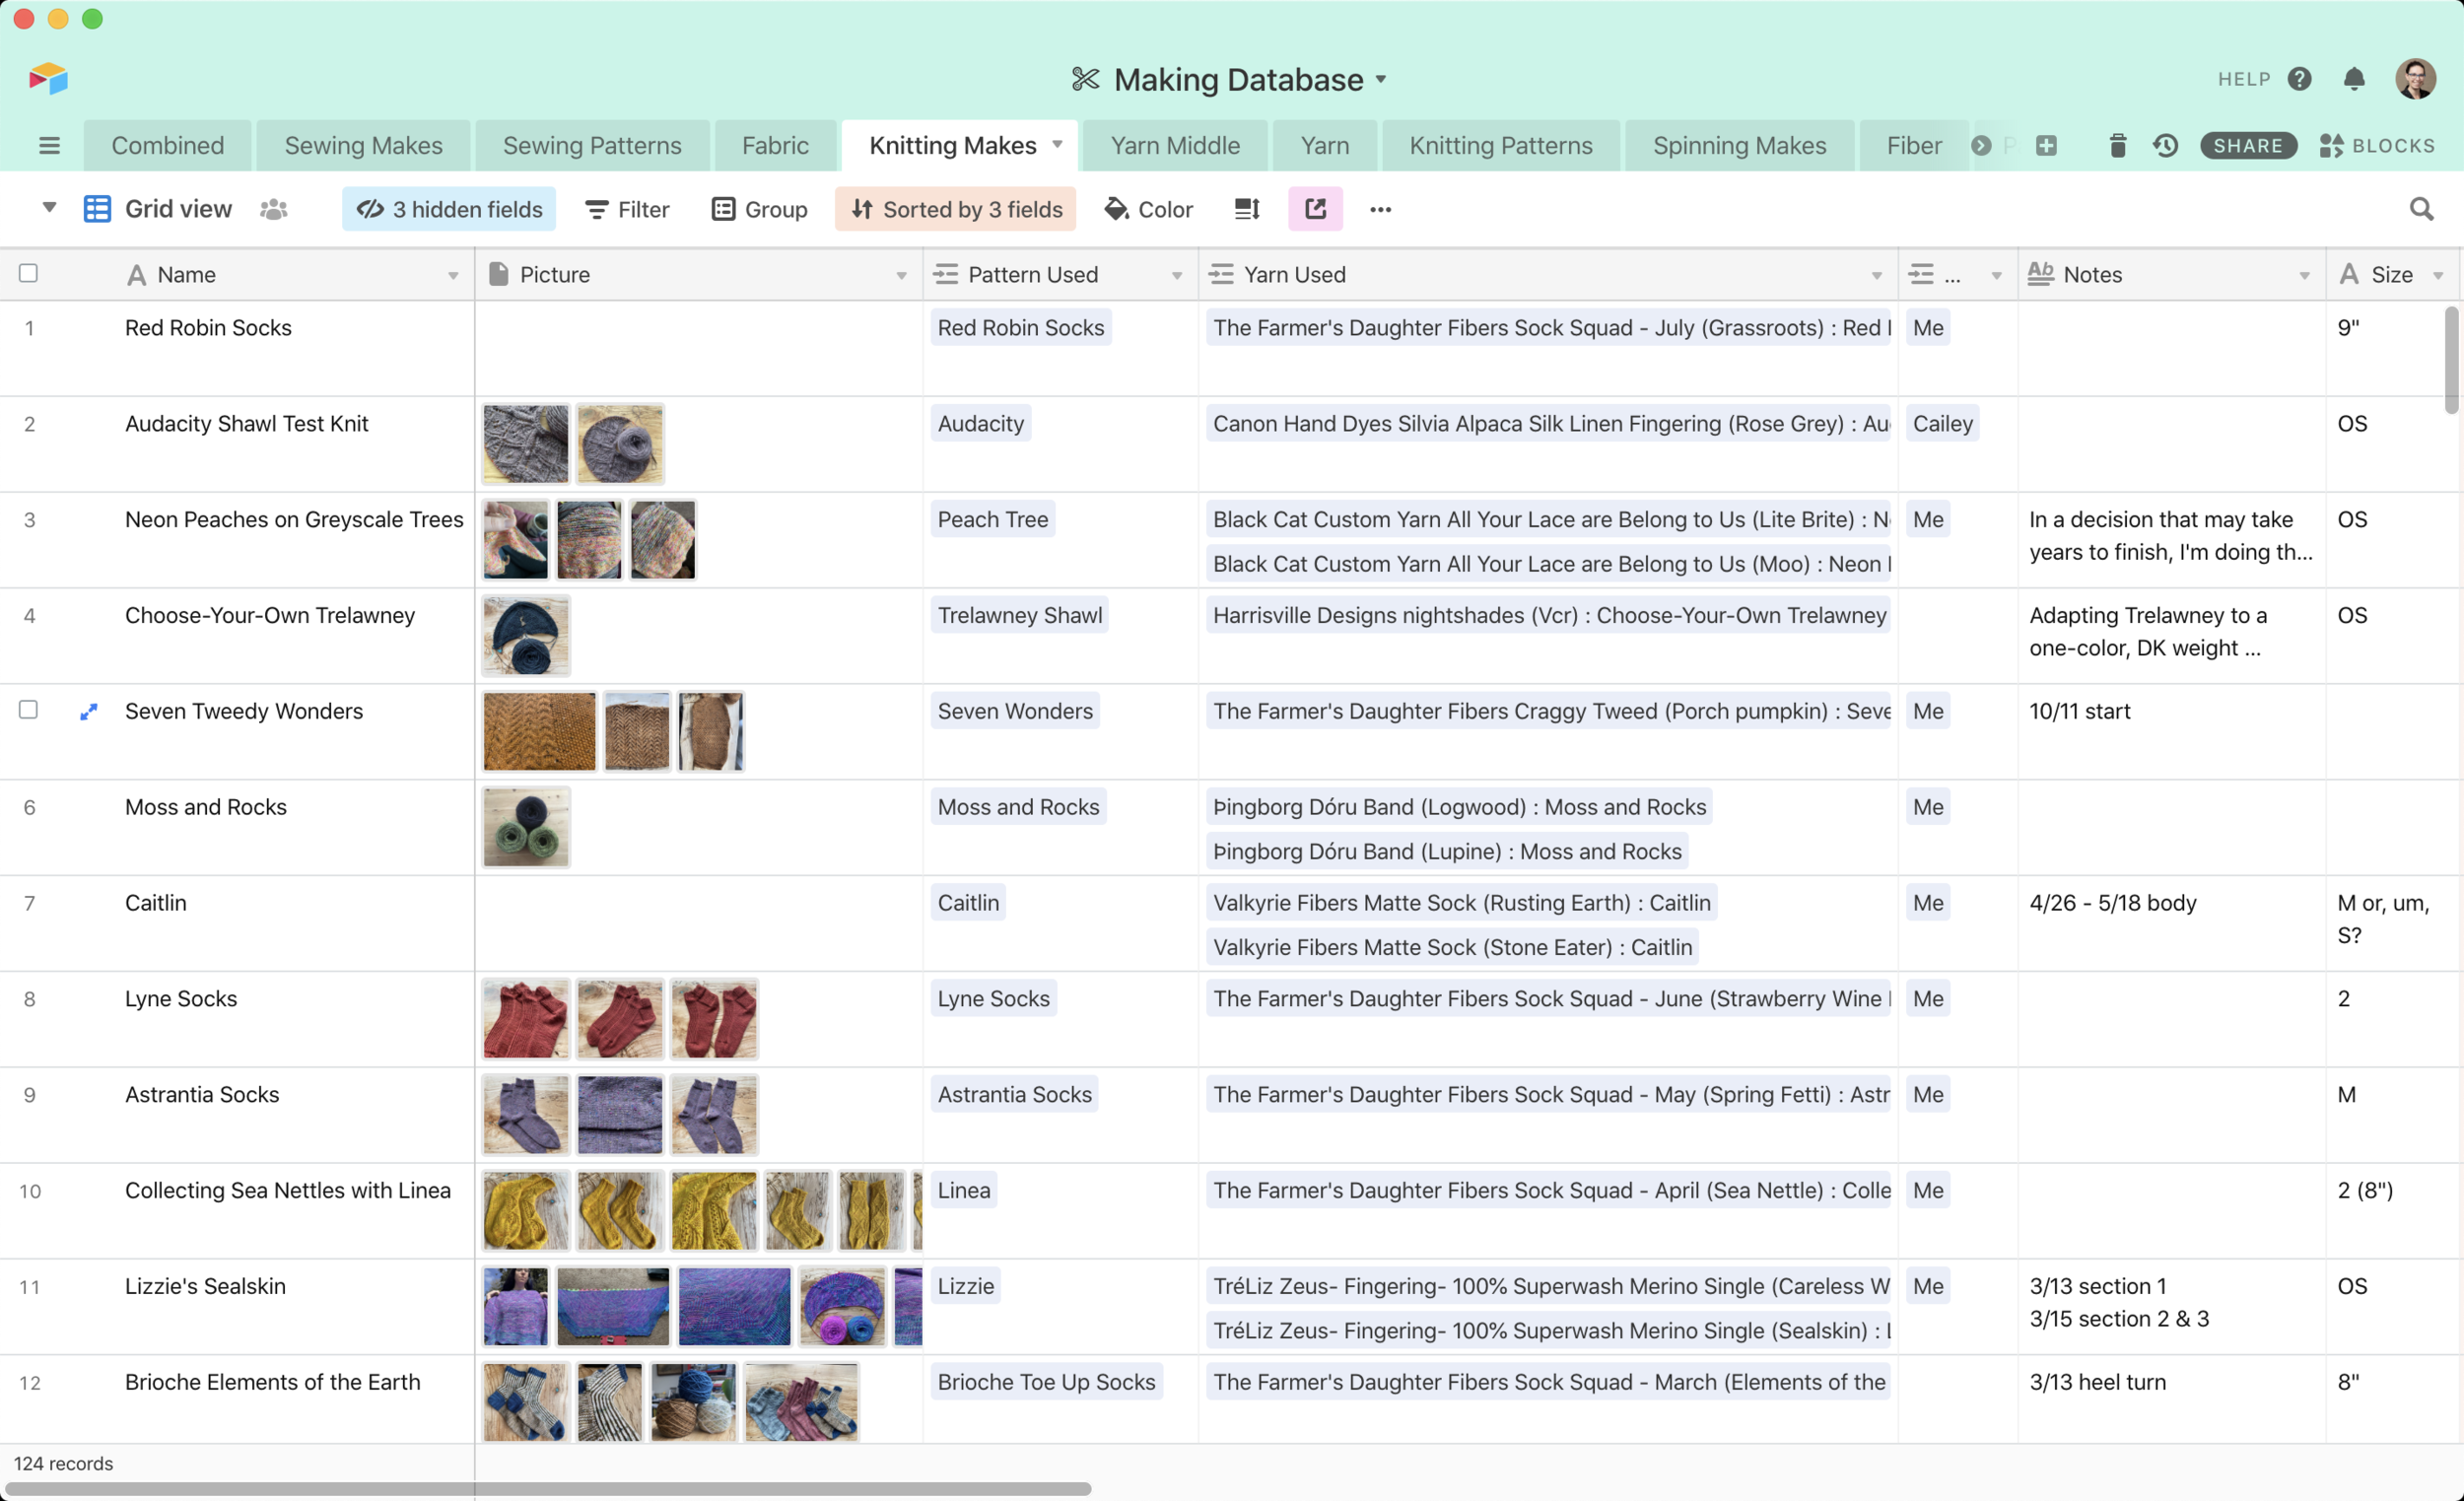Click the Cailey recipient tag
This screenshot has height=1501, width=2464.
(x=1942, y=424)
